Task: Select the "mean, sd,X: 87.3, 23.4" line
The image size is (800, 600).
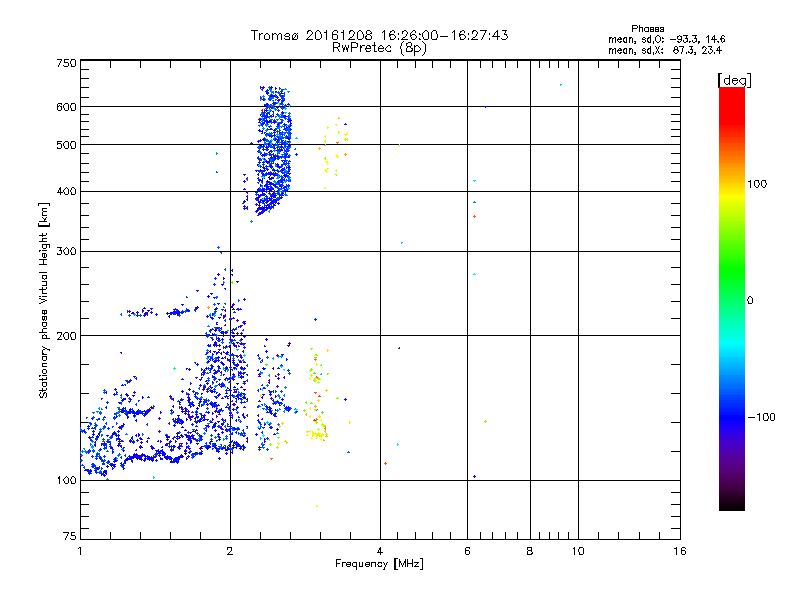Action: 665,51
